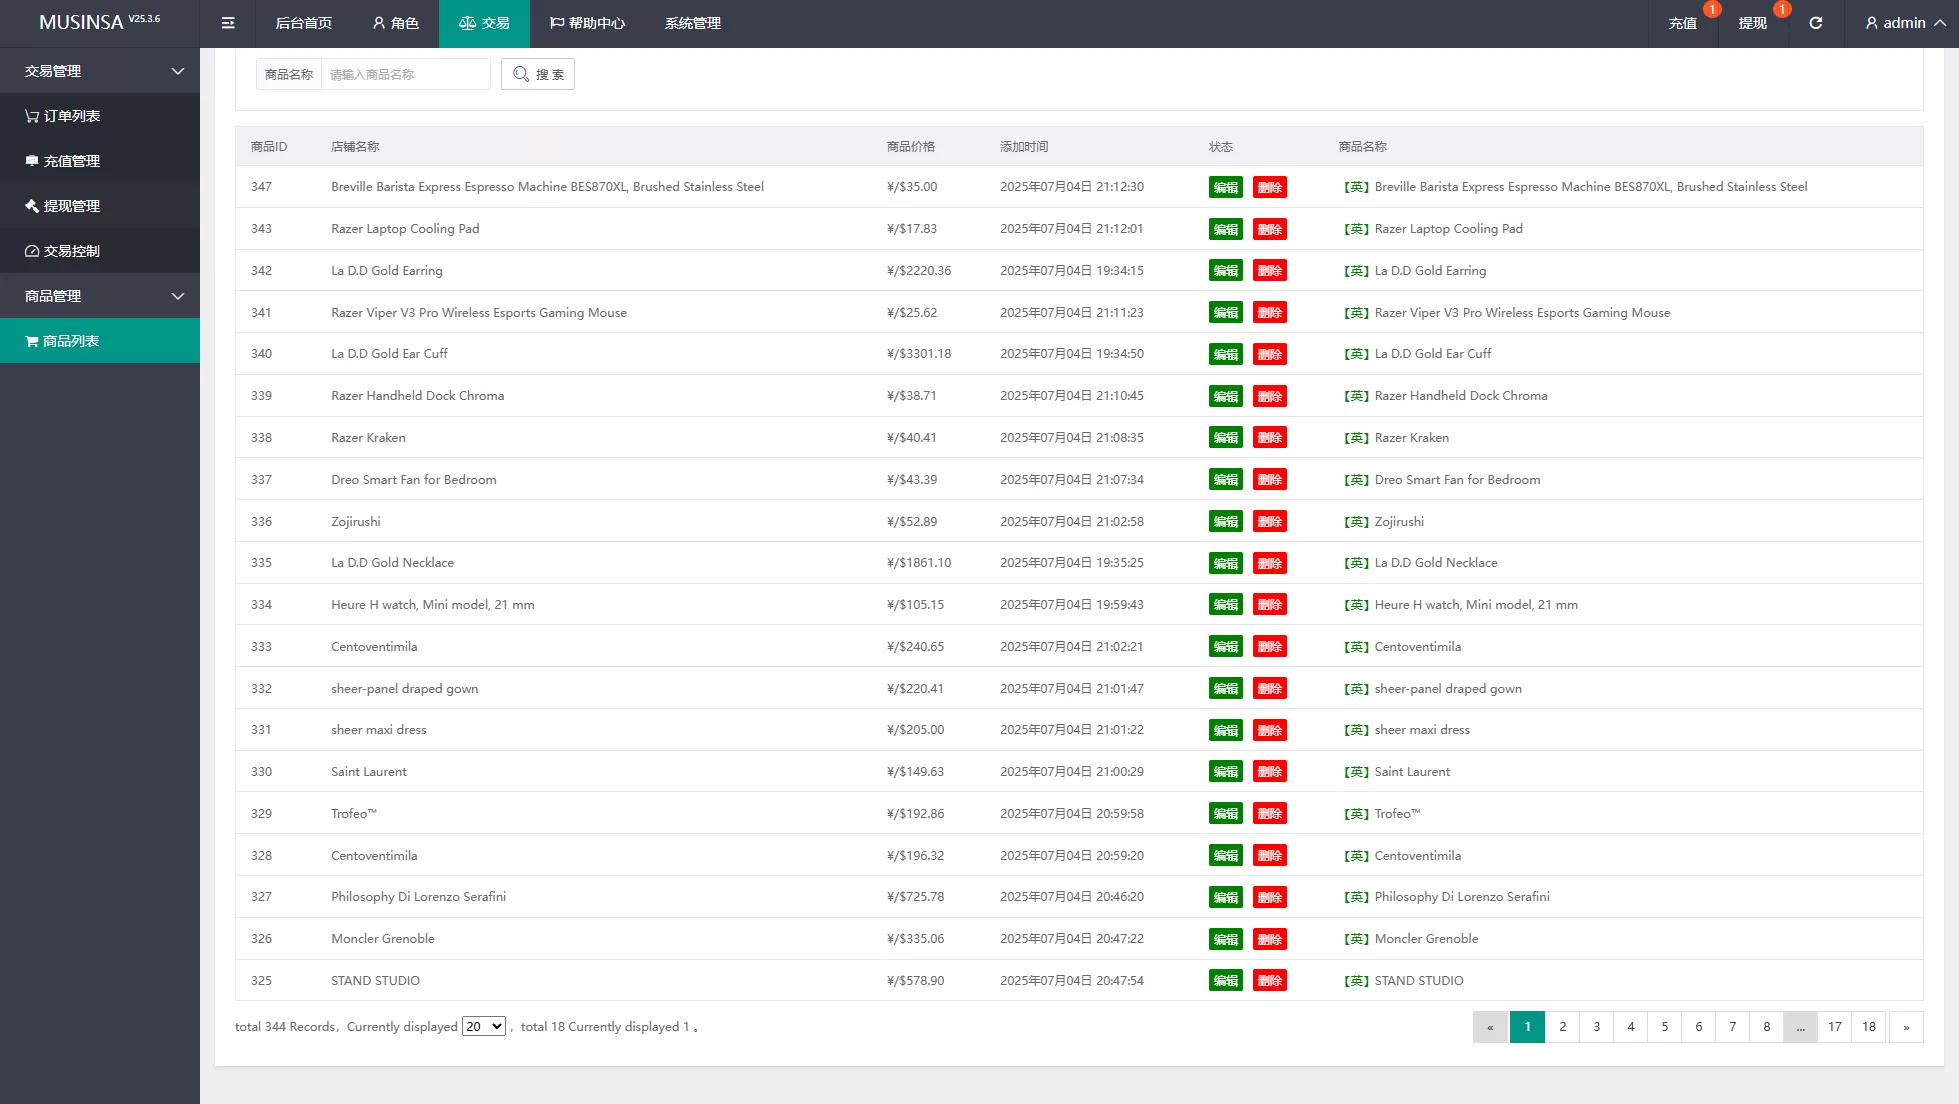The height and width of the screenshot is (1104, 1959).
Task: Switch to the 角色 top menu
Action: tap(395, 23)
